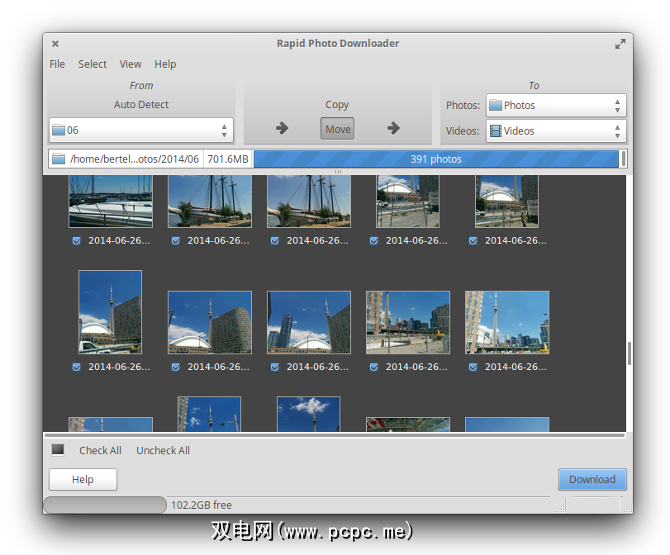Click the 391 photos progress bar
This screenshot has height=555, width=670.
pos(436,159)
